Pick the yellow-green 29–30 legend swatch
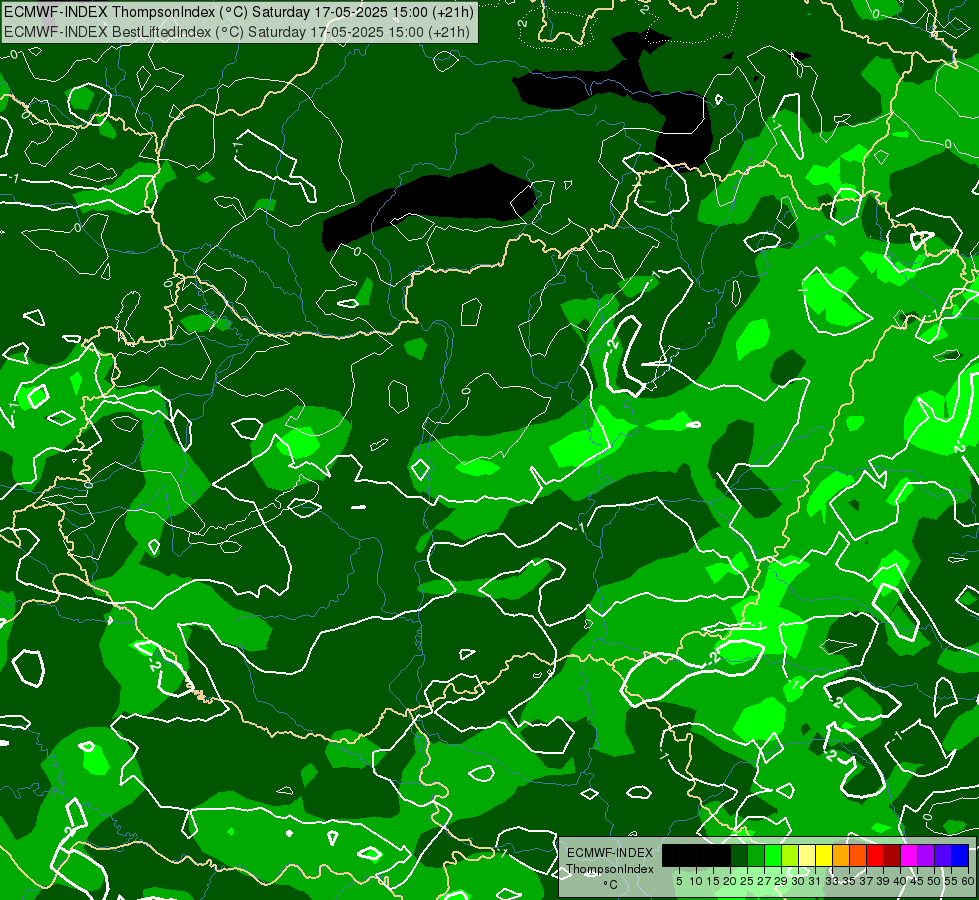This screenshot has width=979, height=900. 790,855
